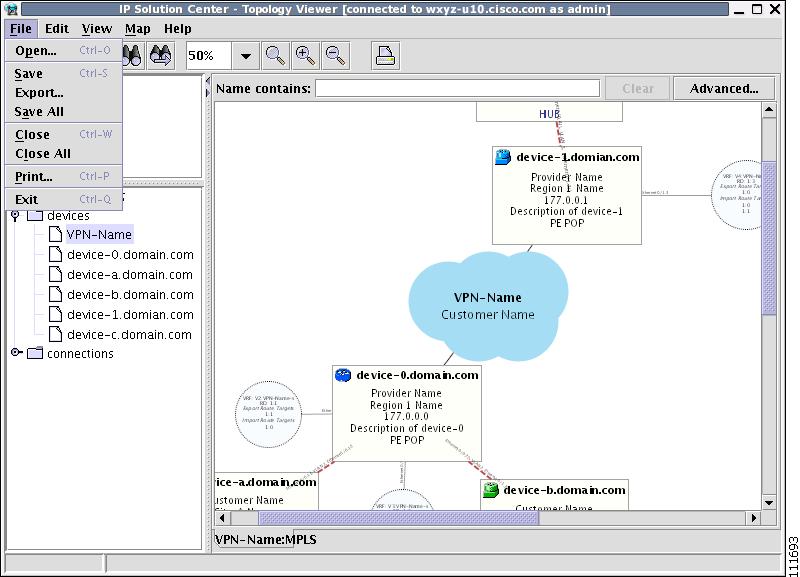Select Close in the File menu

click(63, 135)
